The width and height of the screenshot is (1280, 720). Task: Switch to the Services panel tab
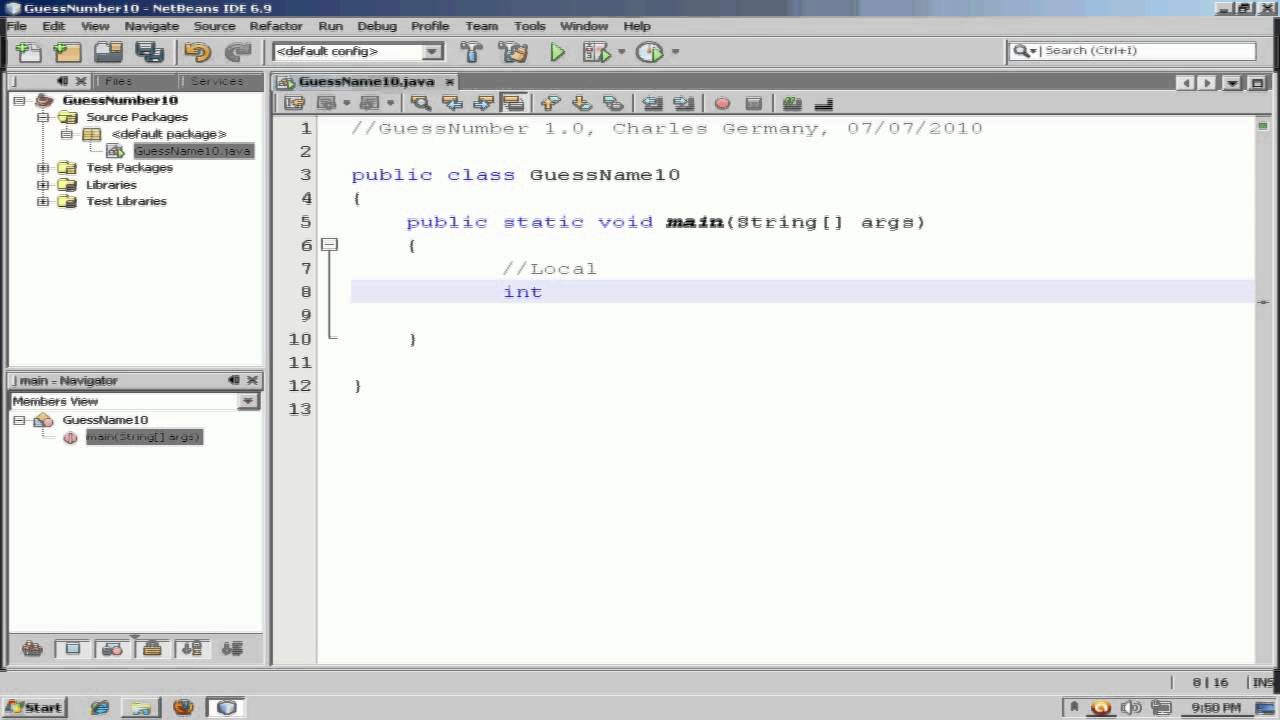click(x=216, y=81)
